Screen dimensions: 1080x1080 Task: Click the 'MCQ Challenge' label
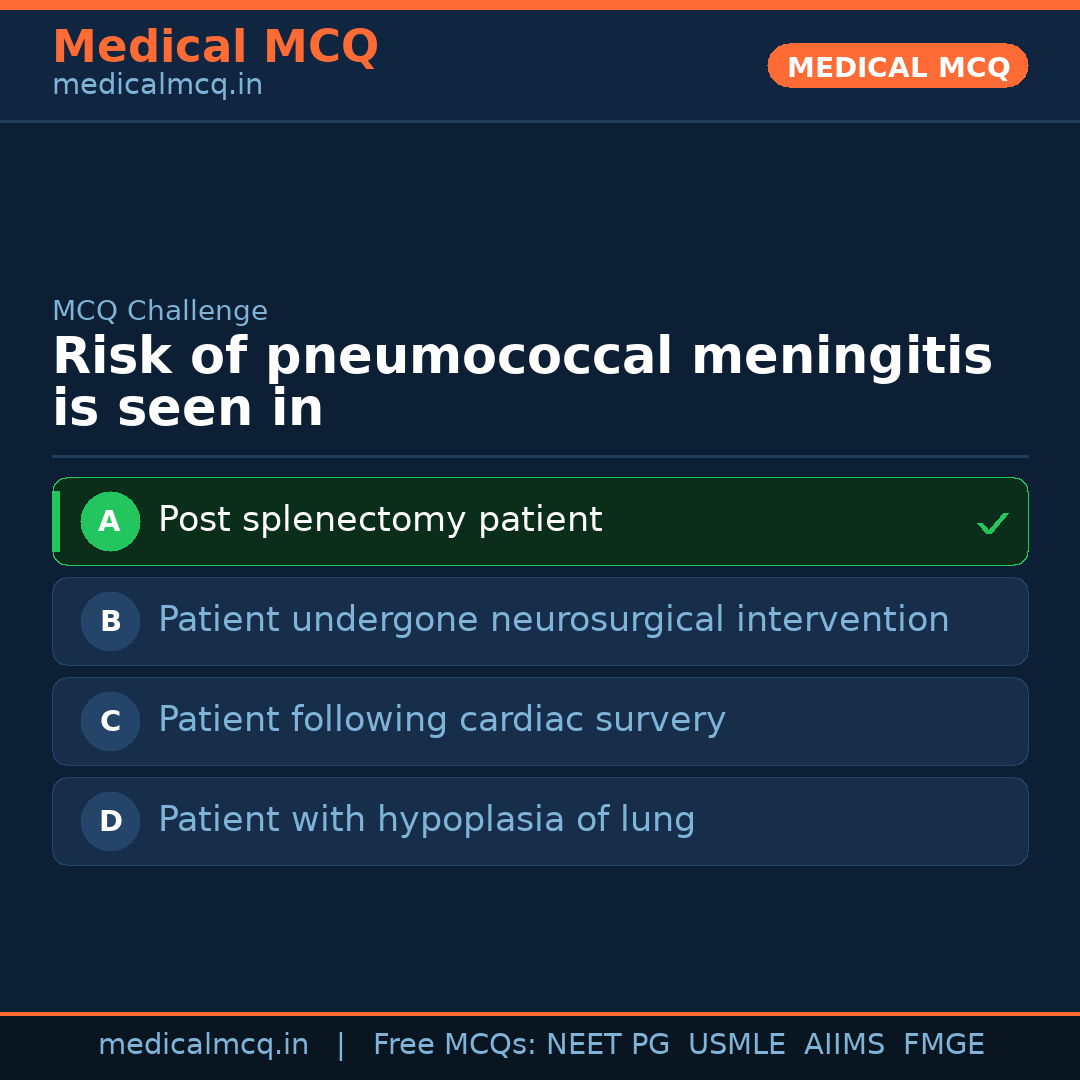160,311
